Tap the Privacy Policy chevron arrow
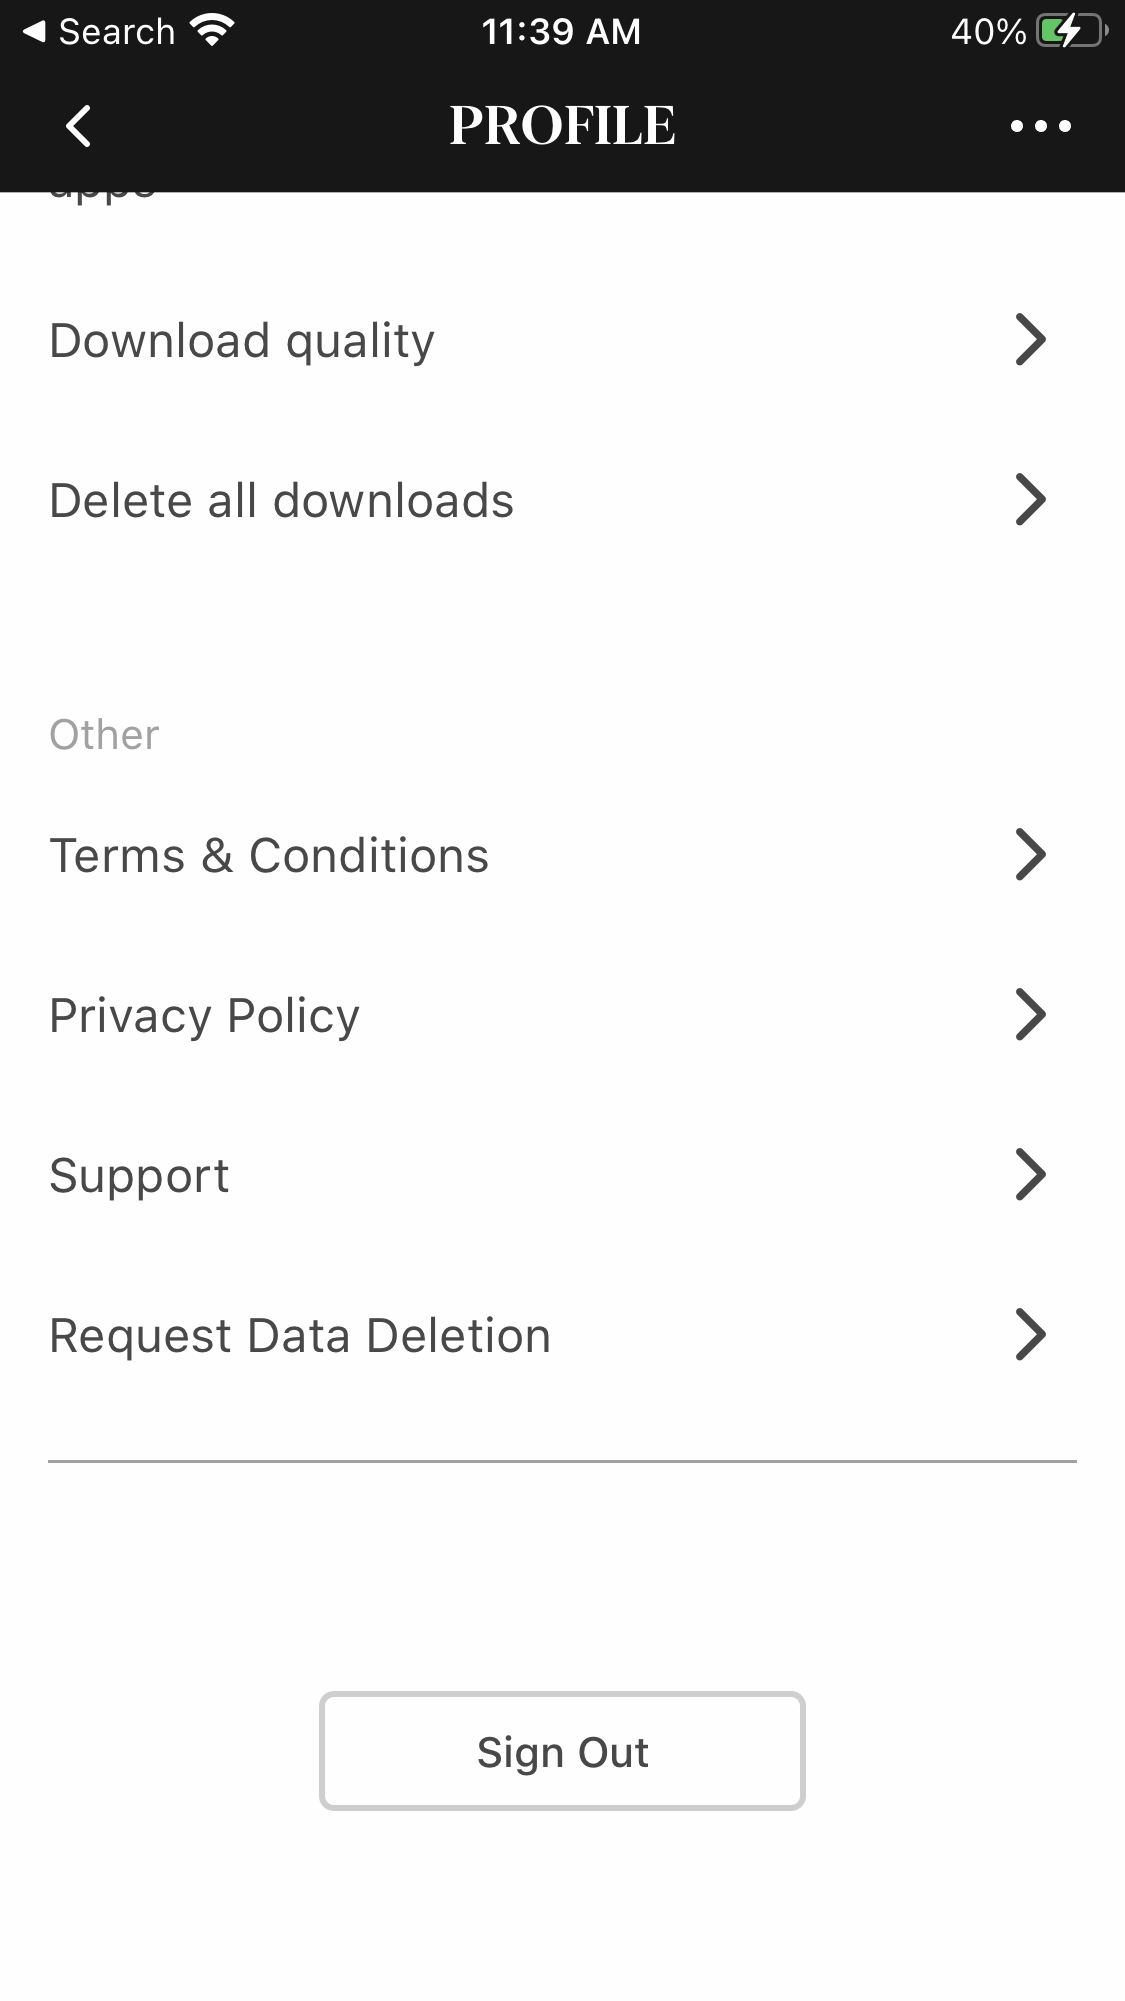 (1030, 1015)
